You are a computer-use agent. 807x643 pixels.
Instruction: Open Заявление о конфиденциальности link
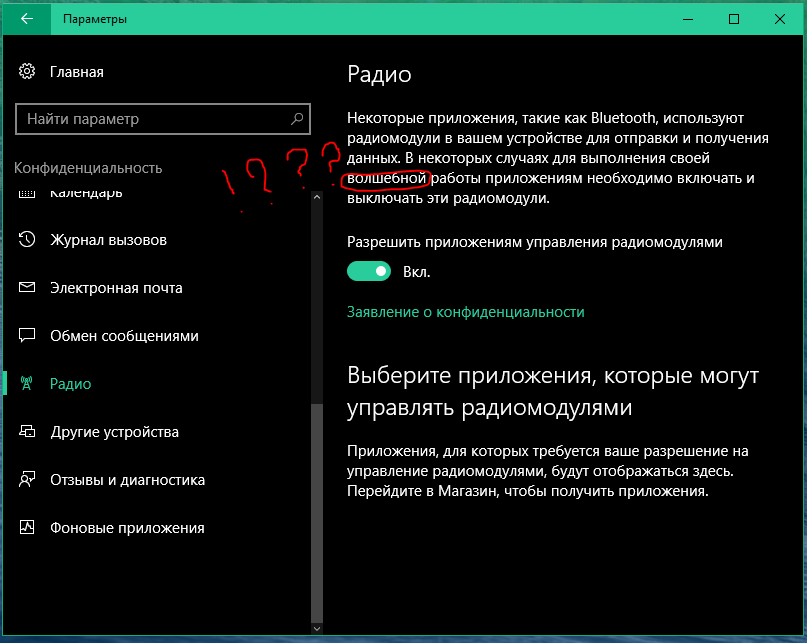coord(466,312)
